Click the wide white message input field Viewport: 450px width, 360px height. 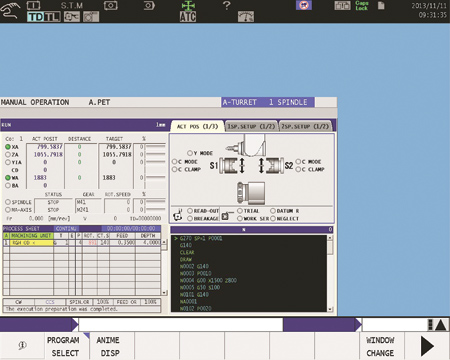(181, 325)
